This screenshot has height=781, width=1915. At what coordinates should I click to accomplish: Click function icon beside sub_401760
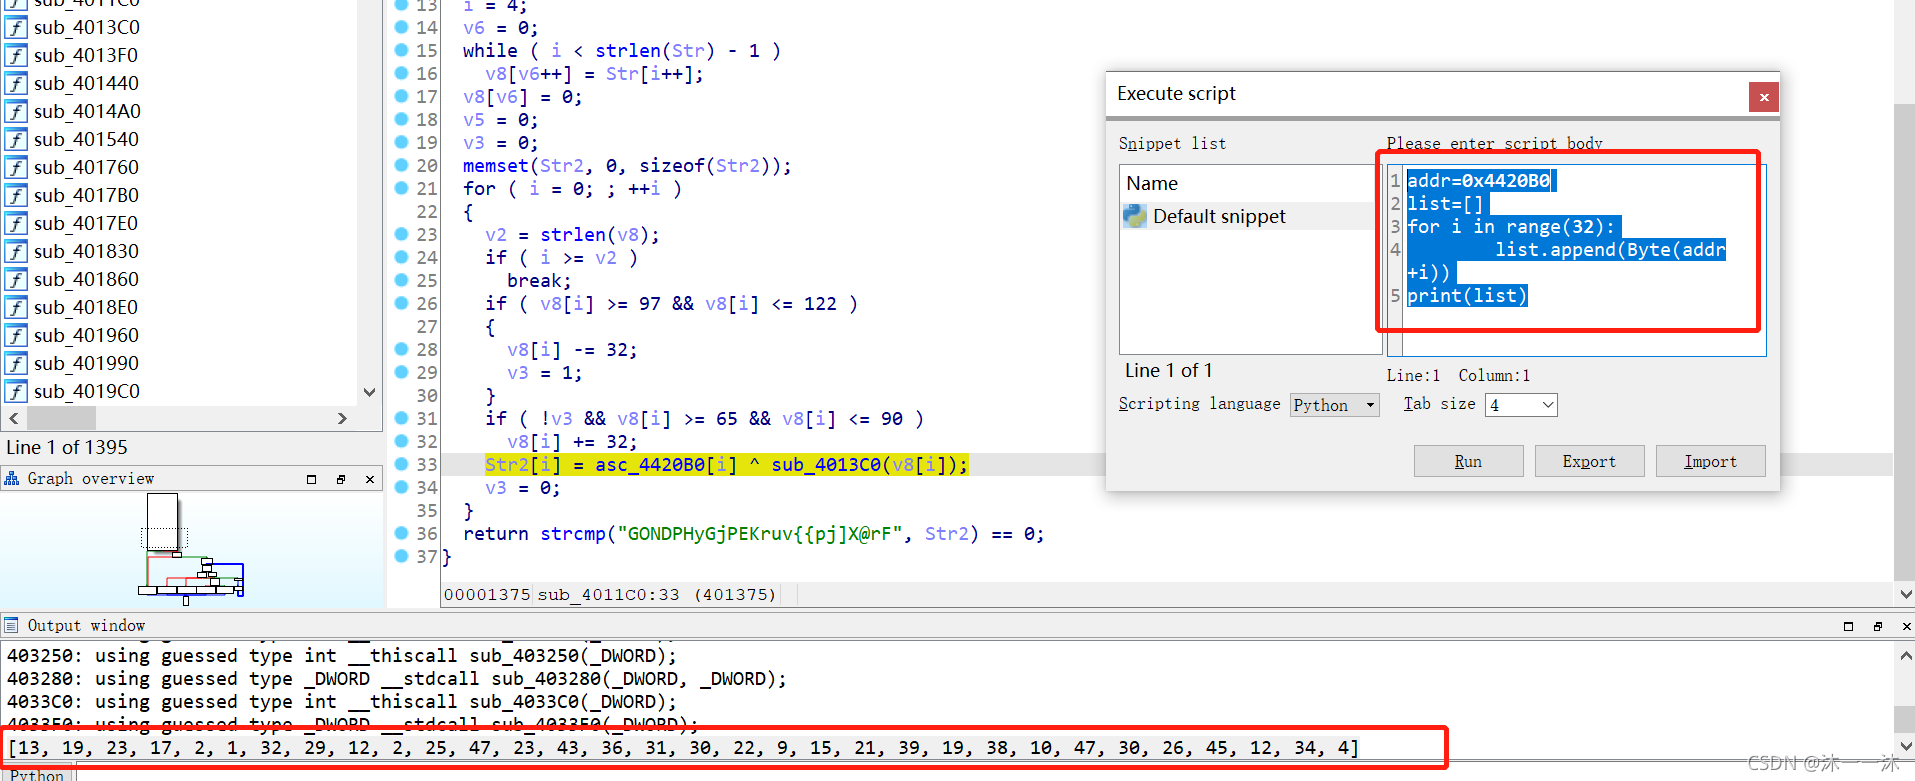(x=16, y=167)
